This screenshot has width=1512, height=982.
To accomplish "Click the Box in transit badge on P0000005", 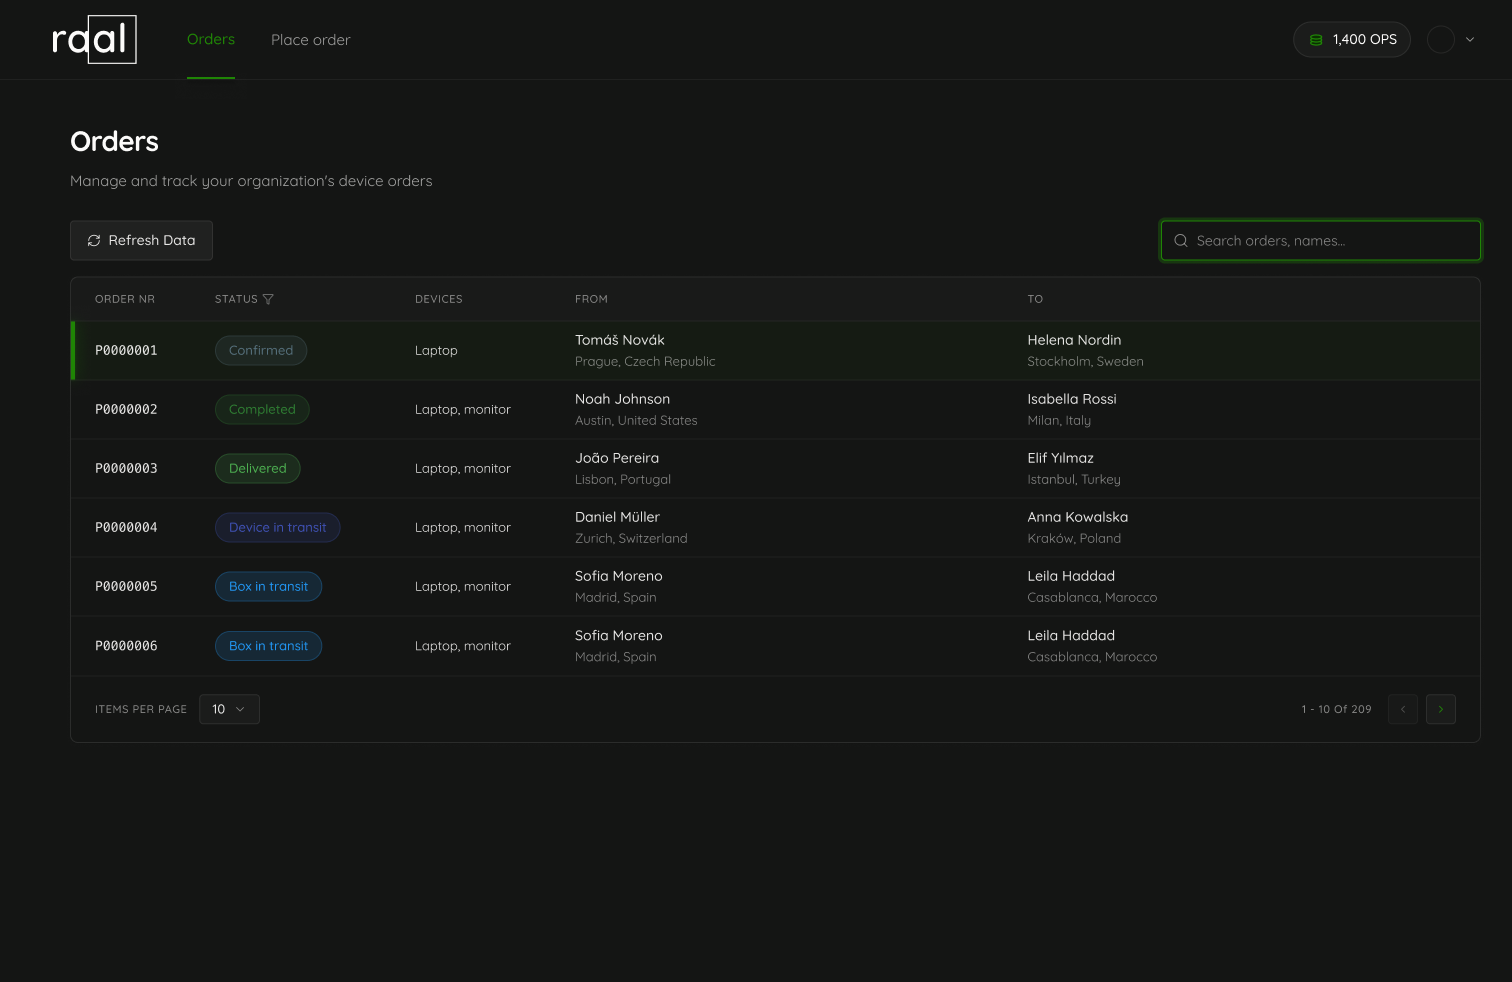I will (268, 586).
